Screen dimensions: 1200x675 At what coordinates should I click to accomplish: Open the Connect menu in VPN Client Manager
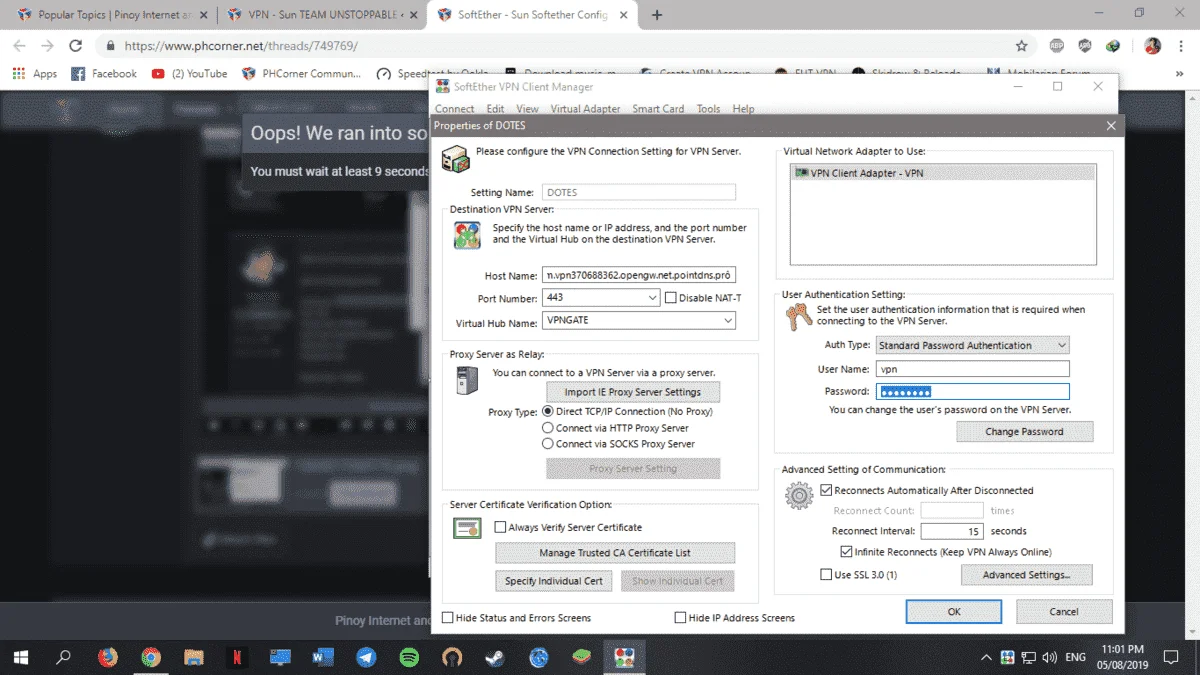pyautogui.click(x=455, y=109)
